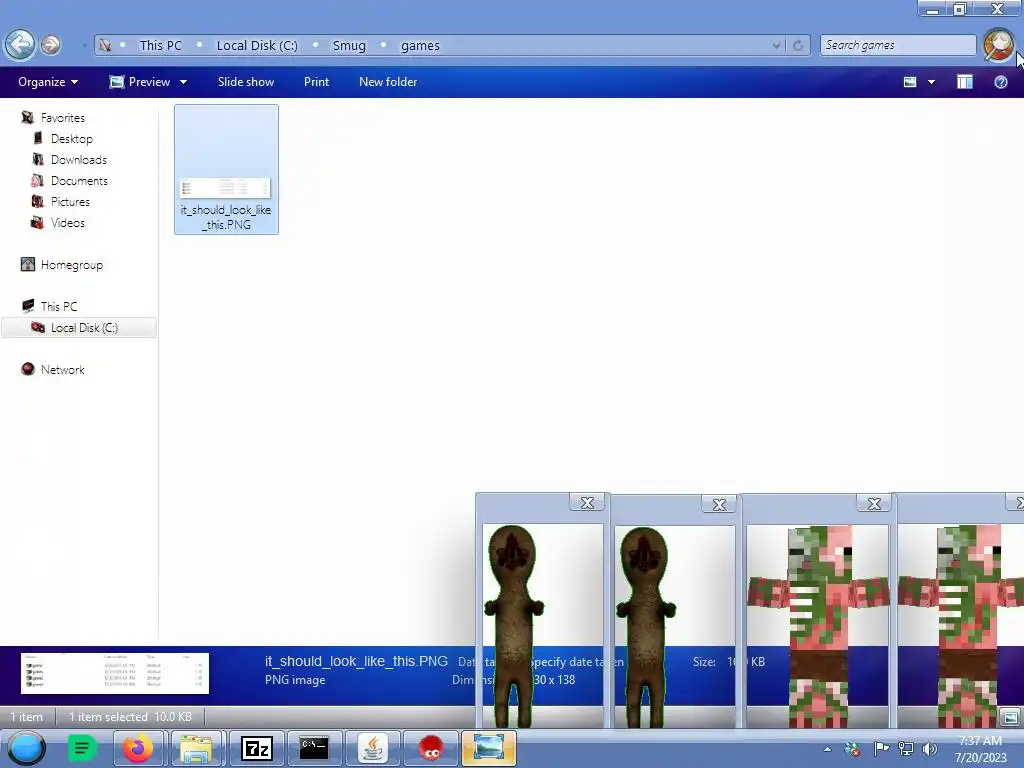
Task: Open the volume speaker tray icon
Action: (929, 748)
